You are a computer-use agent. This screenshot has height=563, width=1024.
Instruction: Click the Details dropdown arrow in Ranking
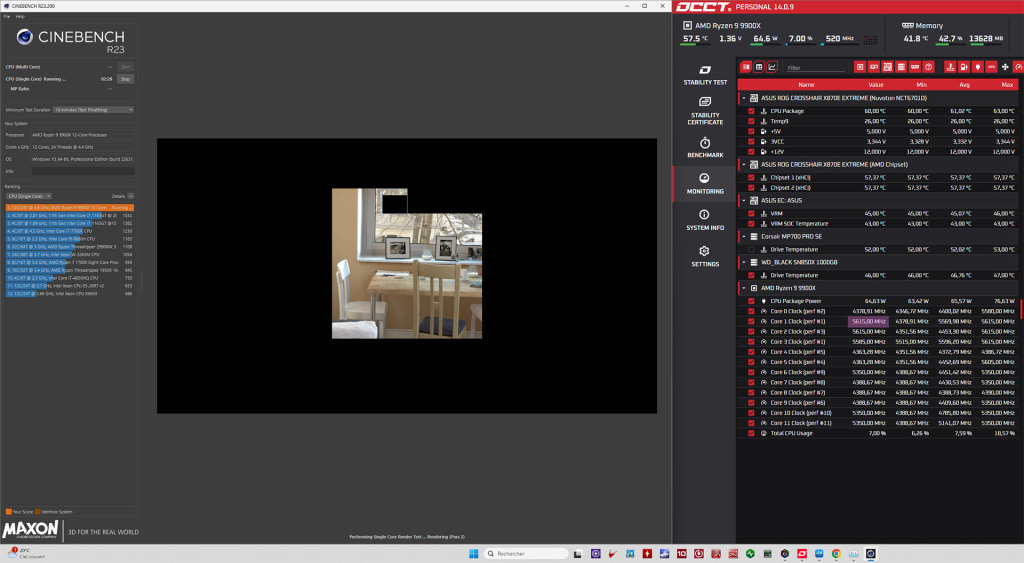(x=131, y=196)
